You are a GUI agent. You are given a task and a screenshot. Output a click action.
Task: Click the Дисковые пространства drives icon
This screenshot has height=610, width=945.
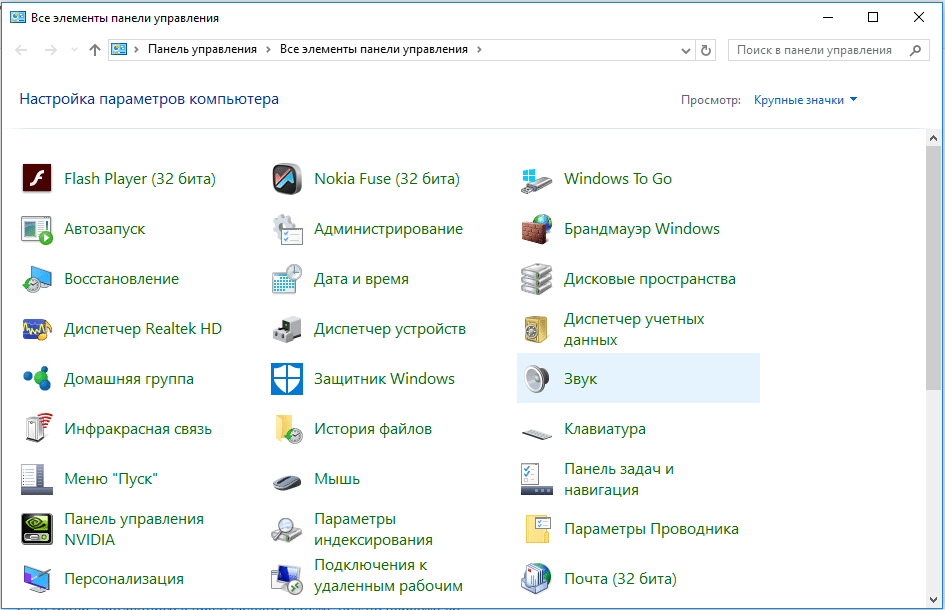pos(536,279)
